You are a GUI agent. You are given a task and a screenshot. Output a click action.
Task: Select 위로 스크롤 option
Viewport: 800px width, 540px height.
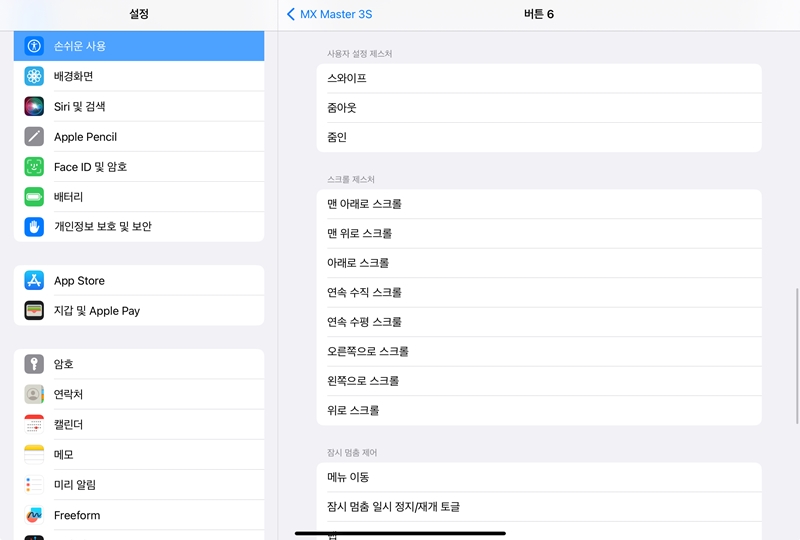pyautogui.click(x=539, y=411)
